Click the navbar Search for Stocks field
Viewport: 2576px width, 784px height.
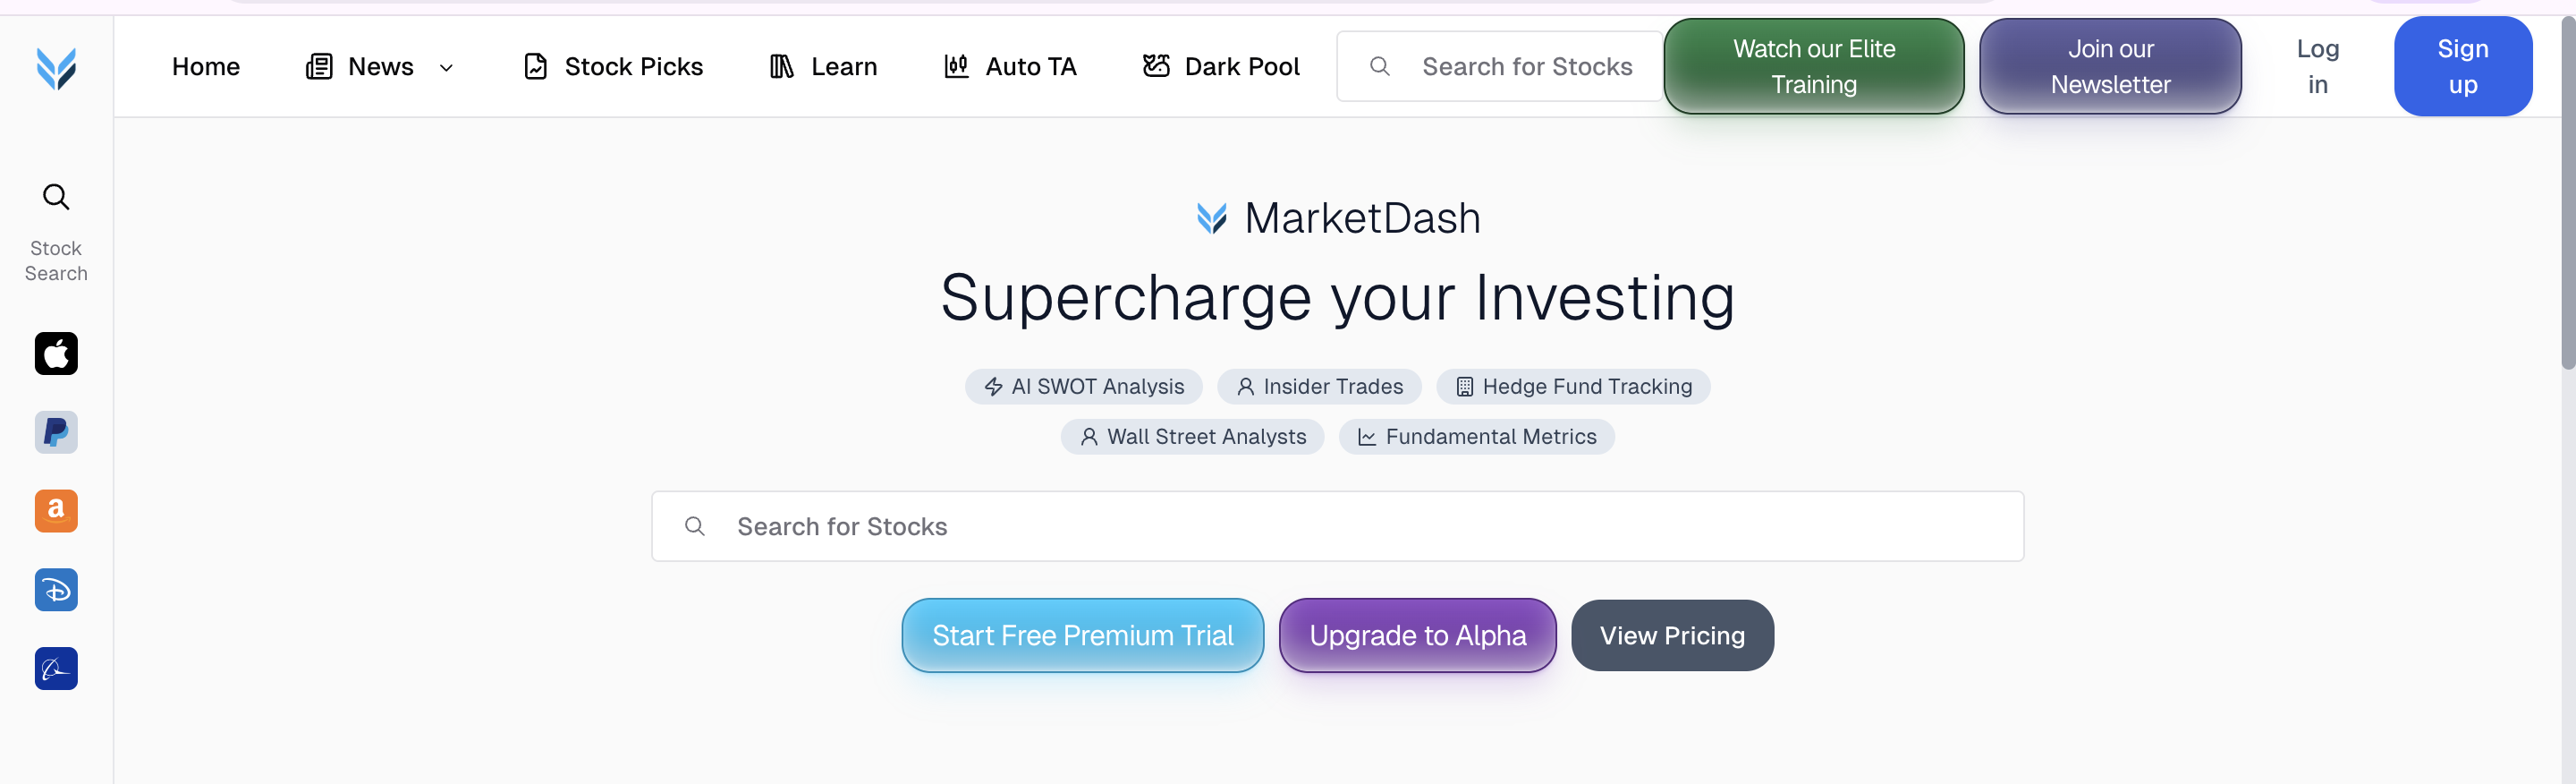point(1526,67)
